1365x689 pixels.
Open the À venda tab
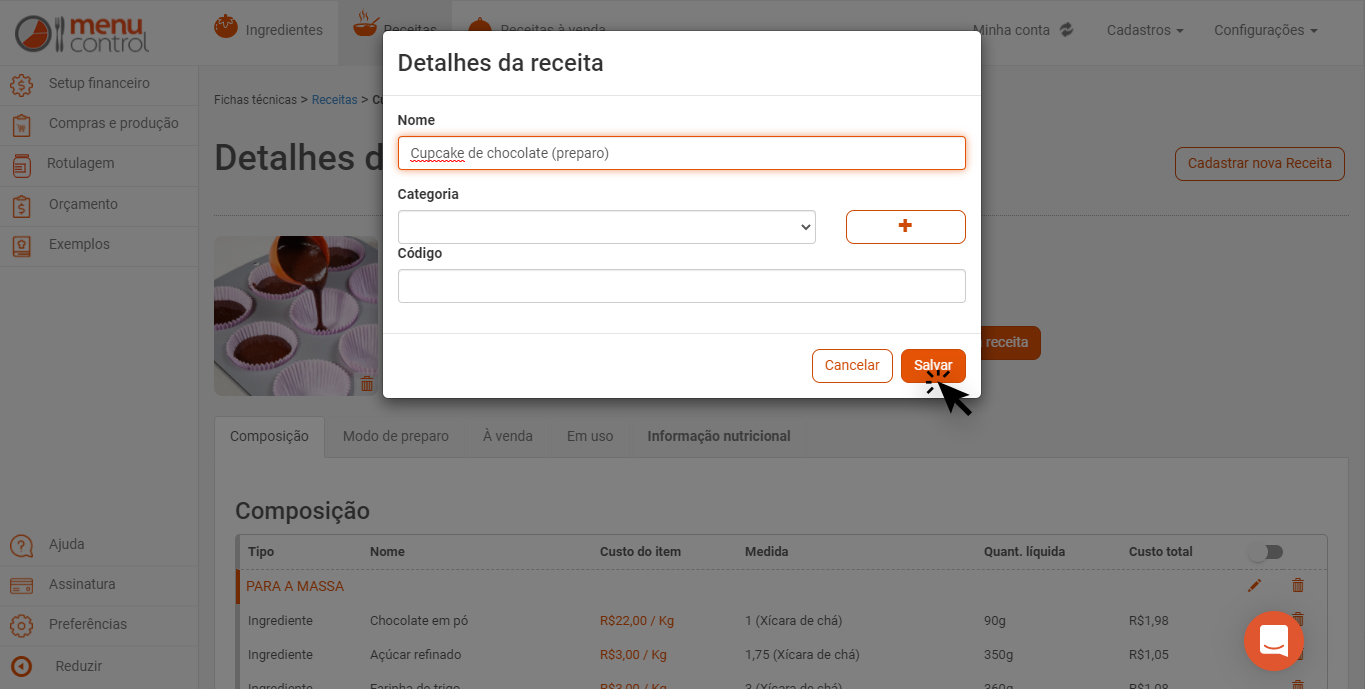point(508,437)
